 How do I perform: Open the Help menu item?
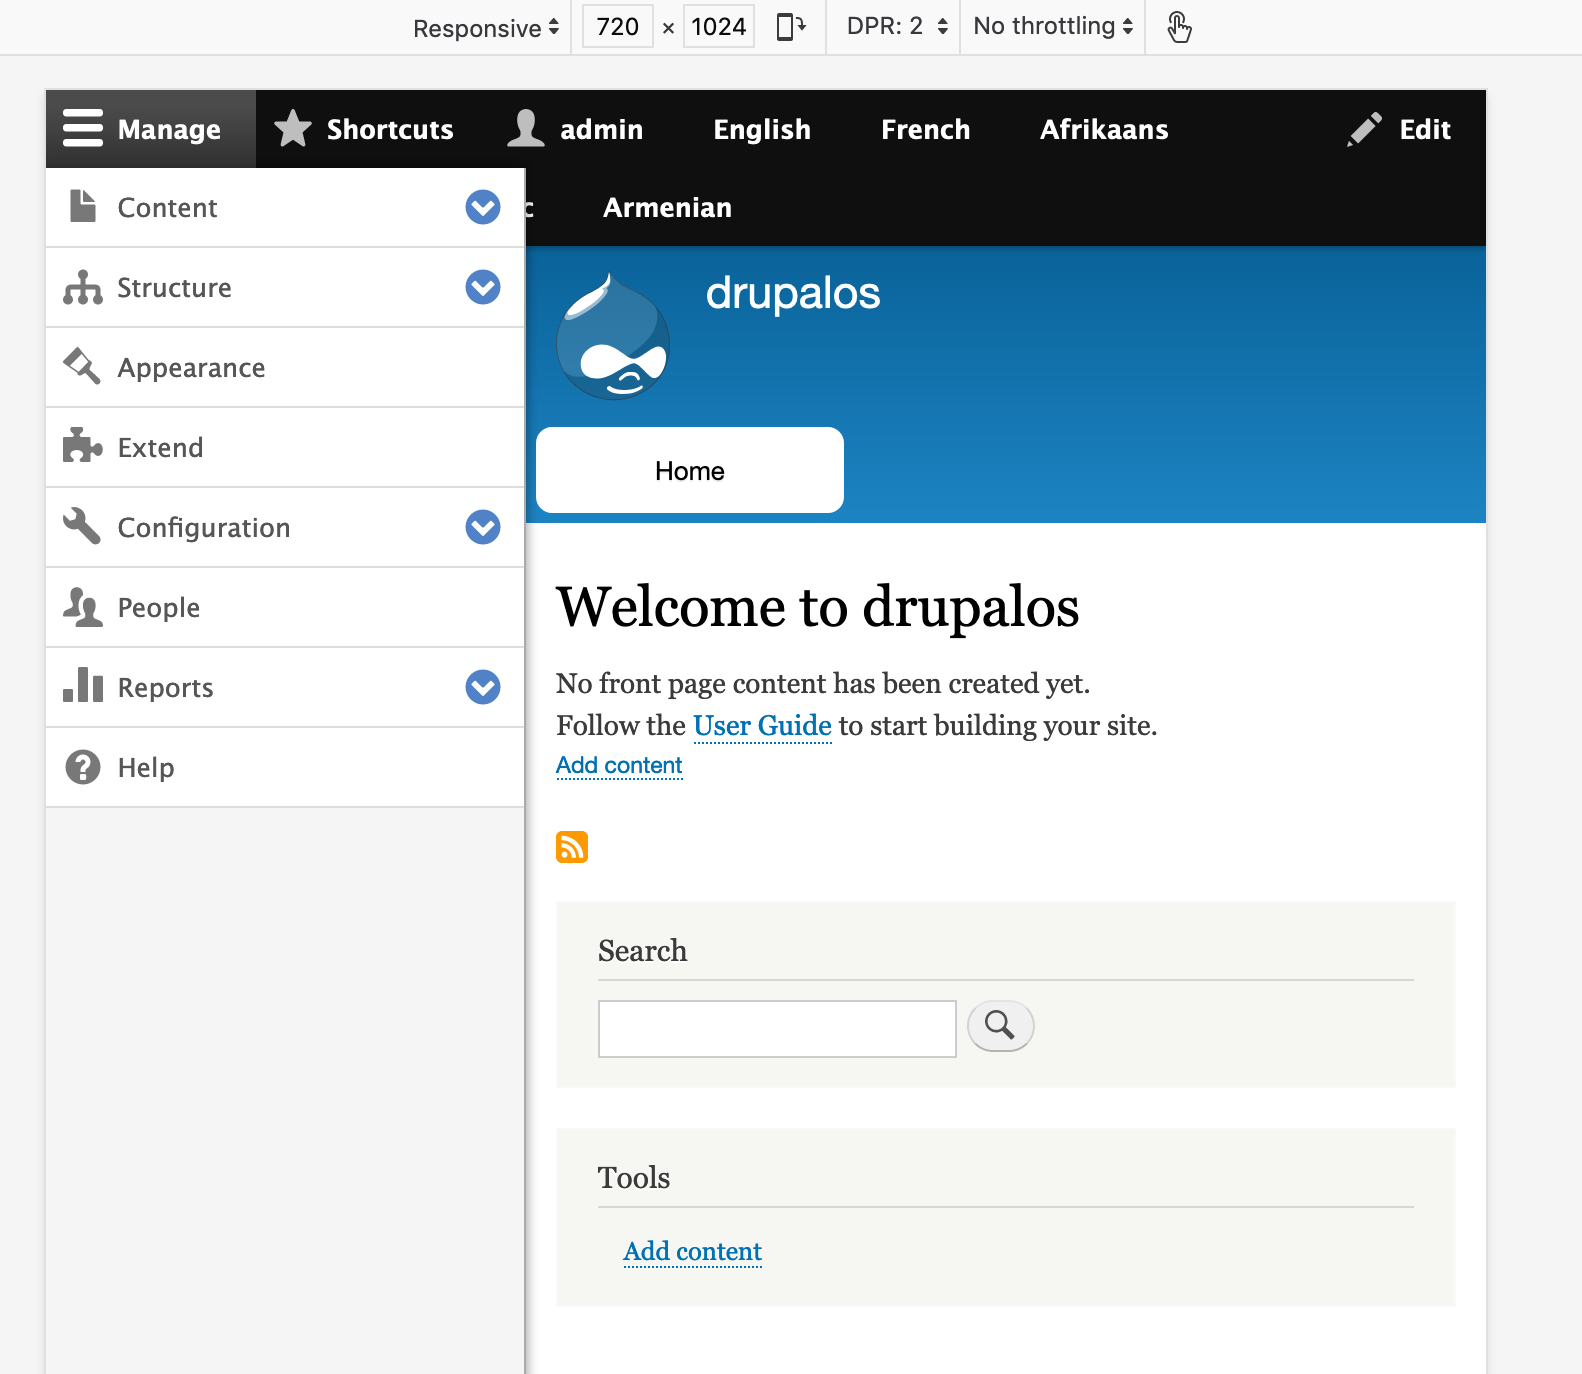coord(285,767)
